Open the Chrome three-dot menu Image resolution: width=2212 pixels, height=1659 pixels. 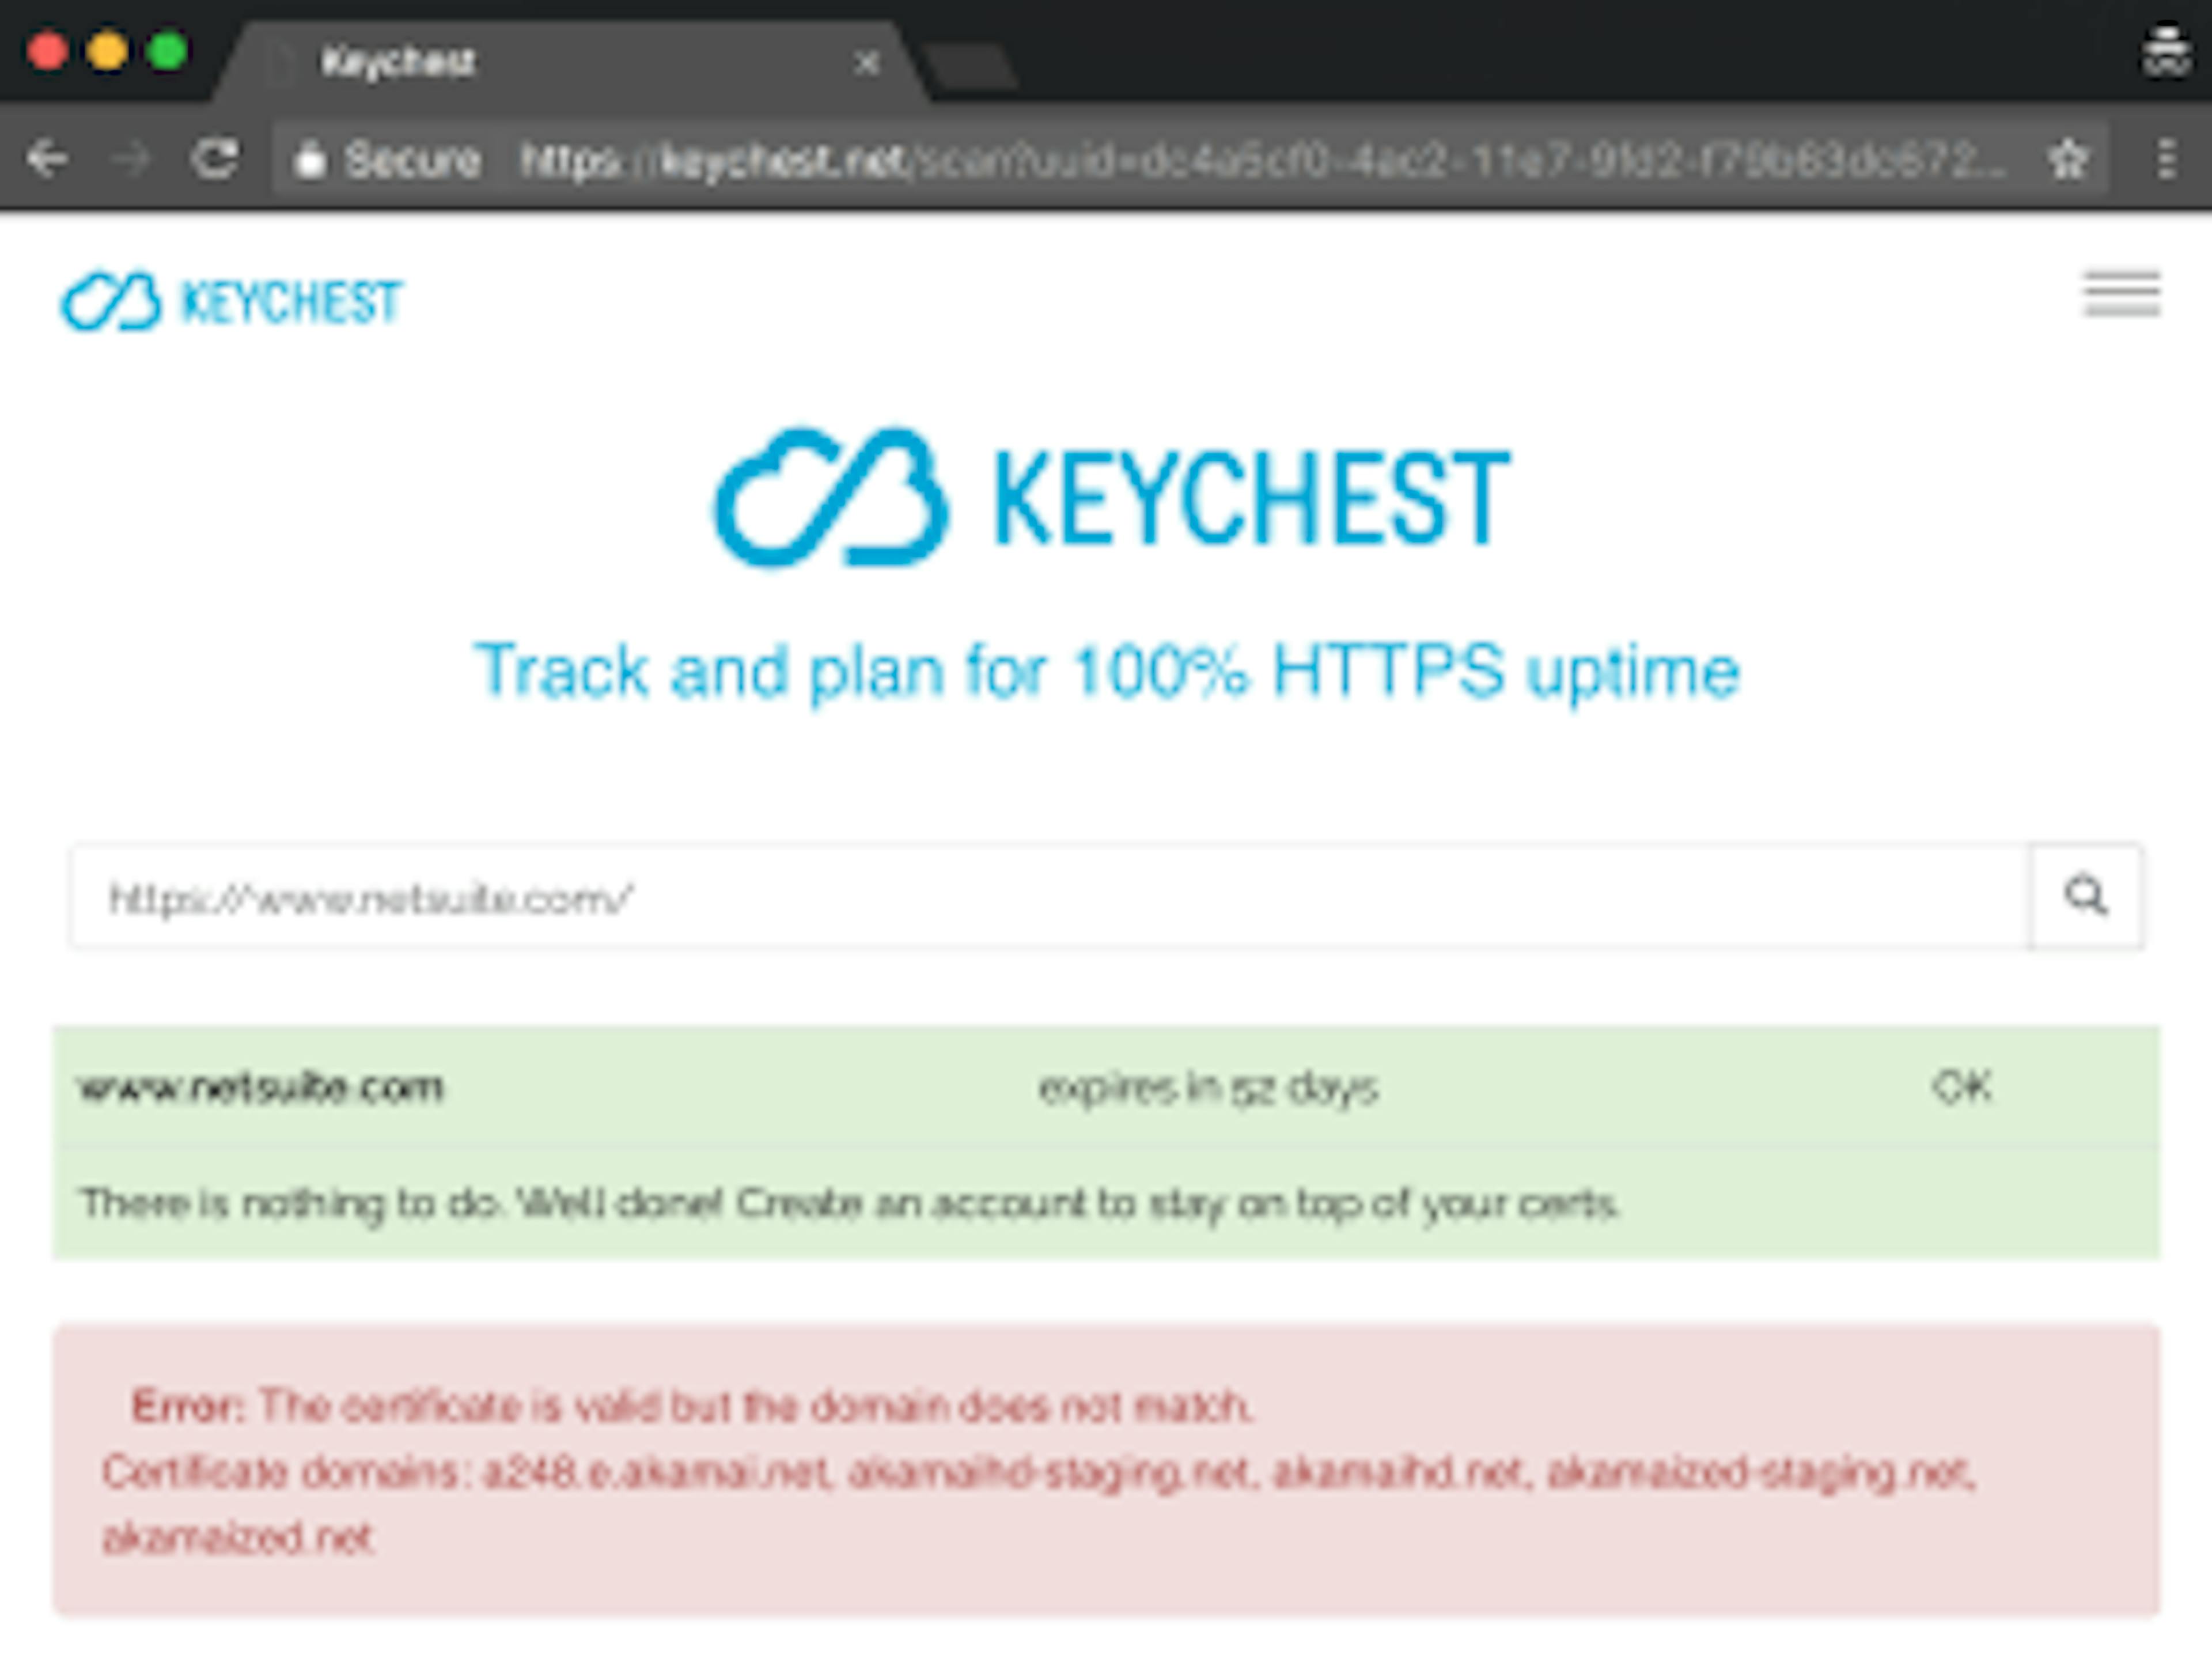point(2165,159)
